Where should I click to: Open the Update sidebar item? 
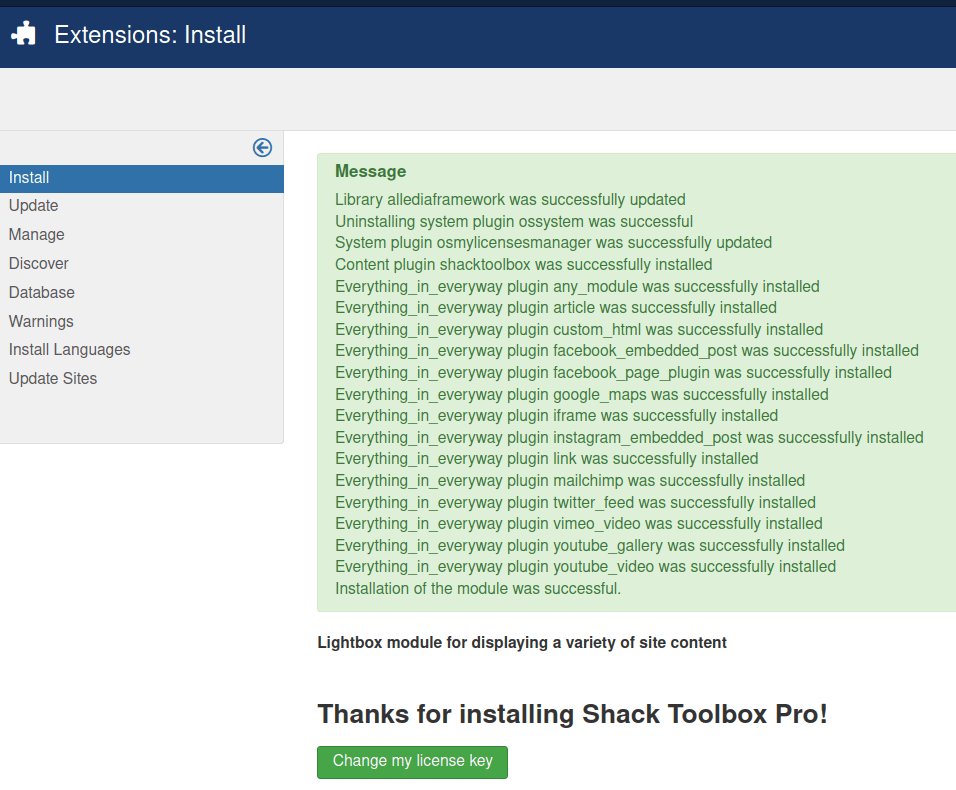(x=34, y=206)
